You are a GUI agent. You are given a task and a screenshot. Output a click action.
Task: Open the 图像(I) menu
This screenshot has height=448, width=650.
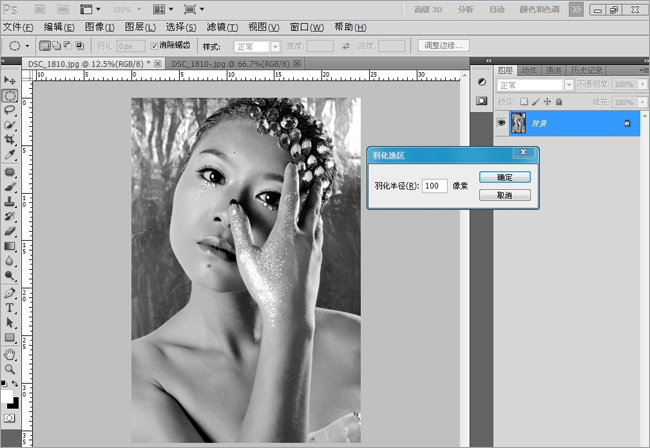(99, 27)
